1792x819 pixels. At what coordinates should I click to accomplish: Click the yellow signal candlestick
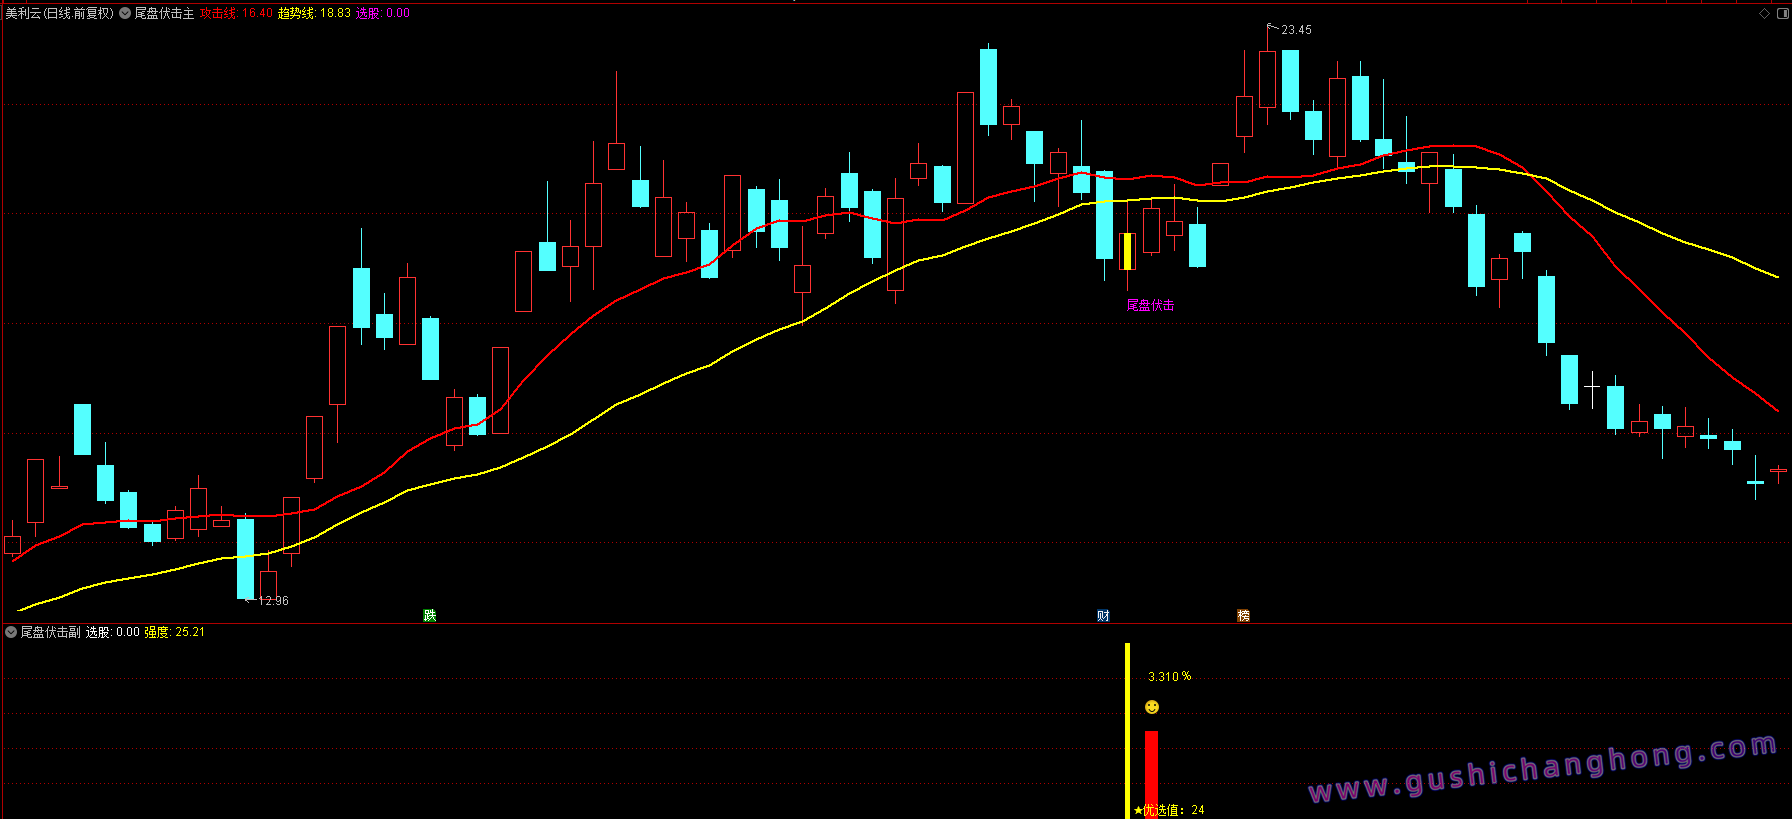pos(1127,251)
